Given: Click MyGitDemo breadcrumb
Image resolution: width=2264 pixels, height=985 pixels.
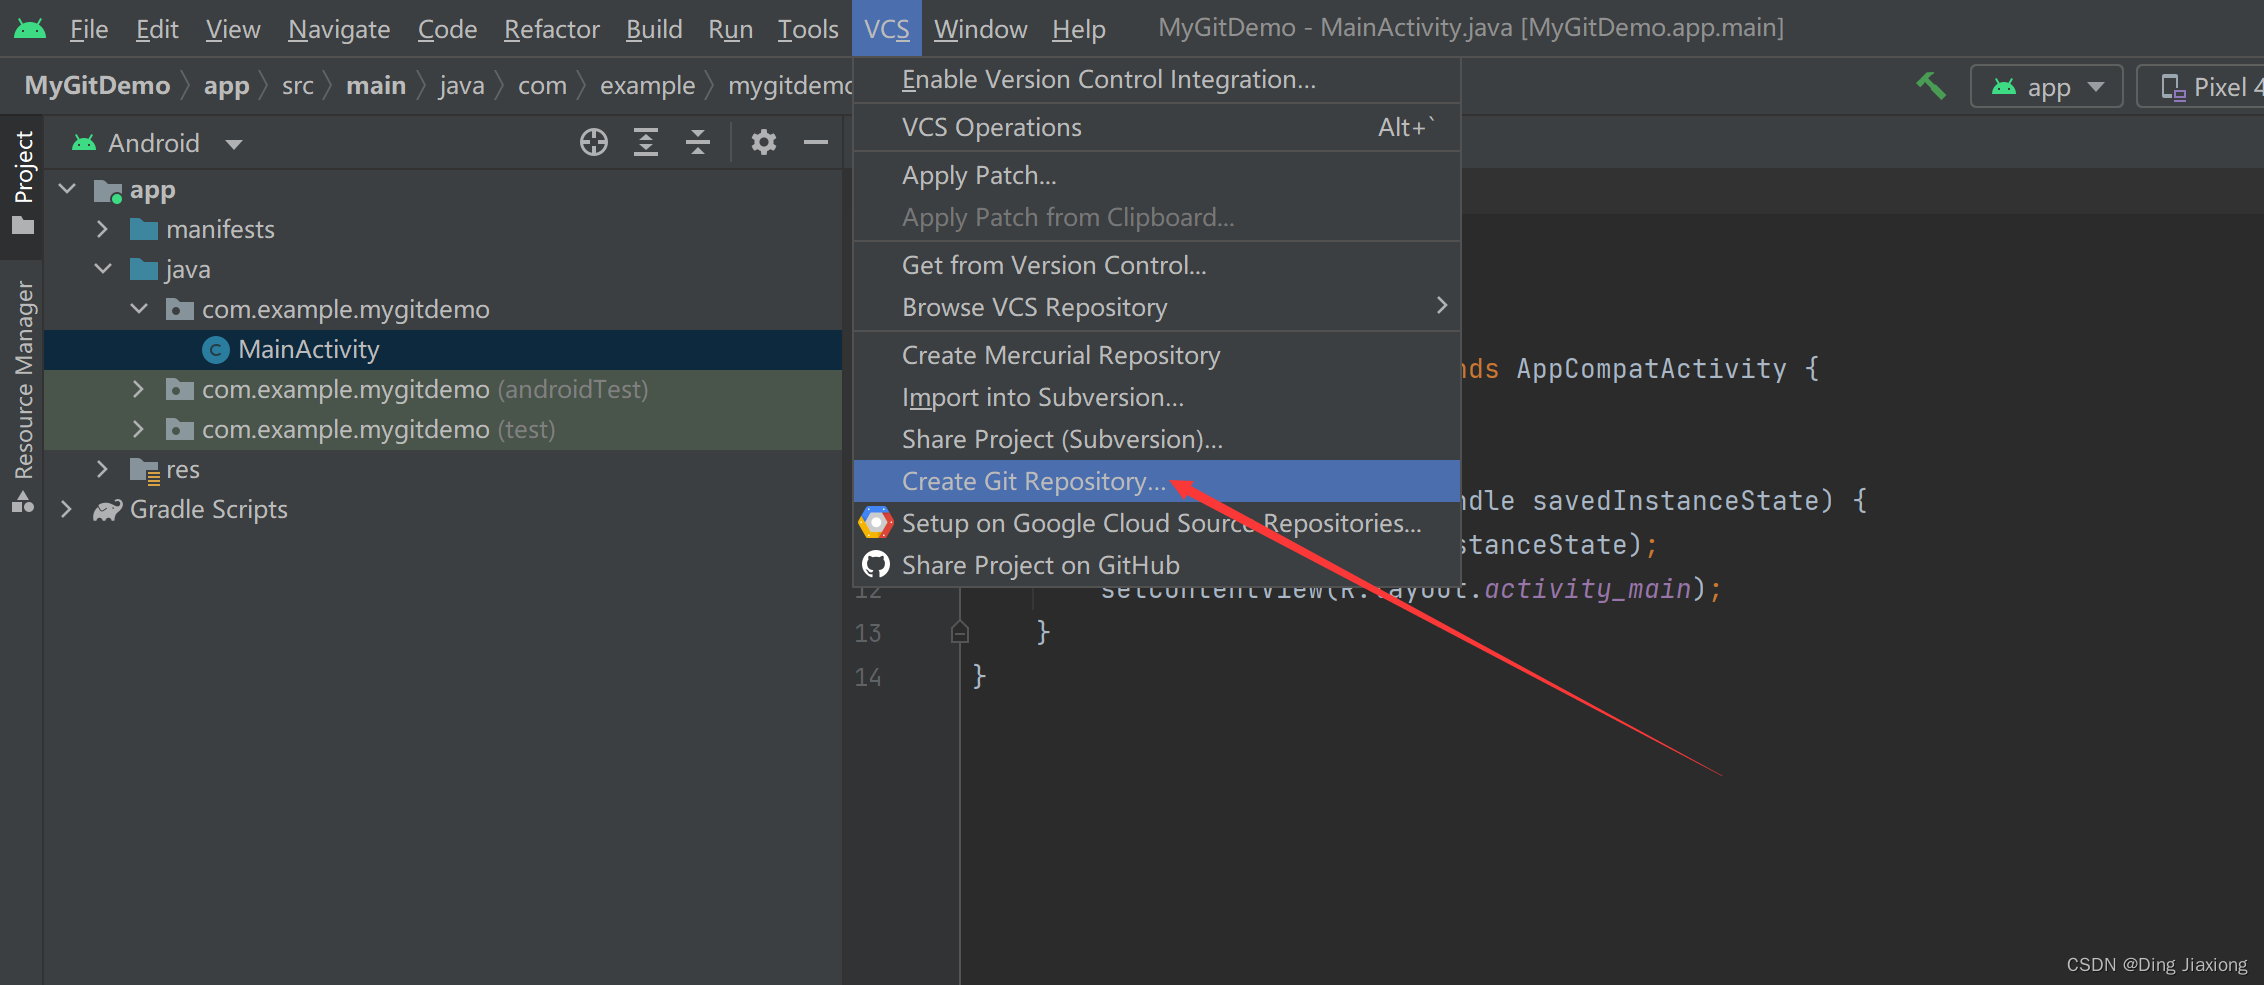Looking at the screenshot, I should tap(97, 86).
